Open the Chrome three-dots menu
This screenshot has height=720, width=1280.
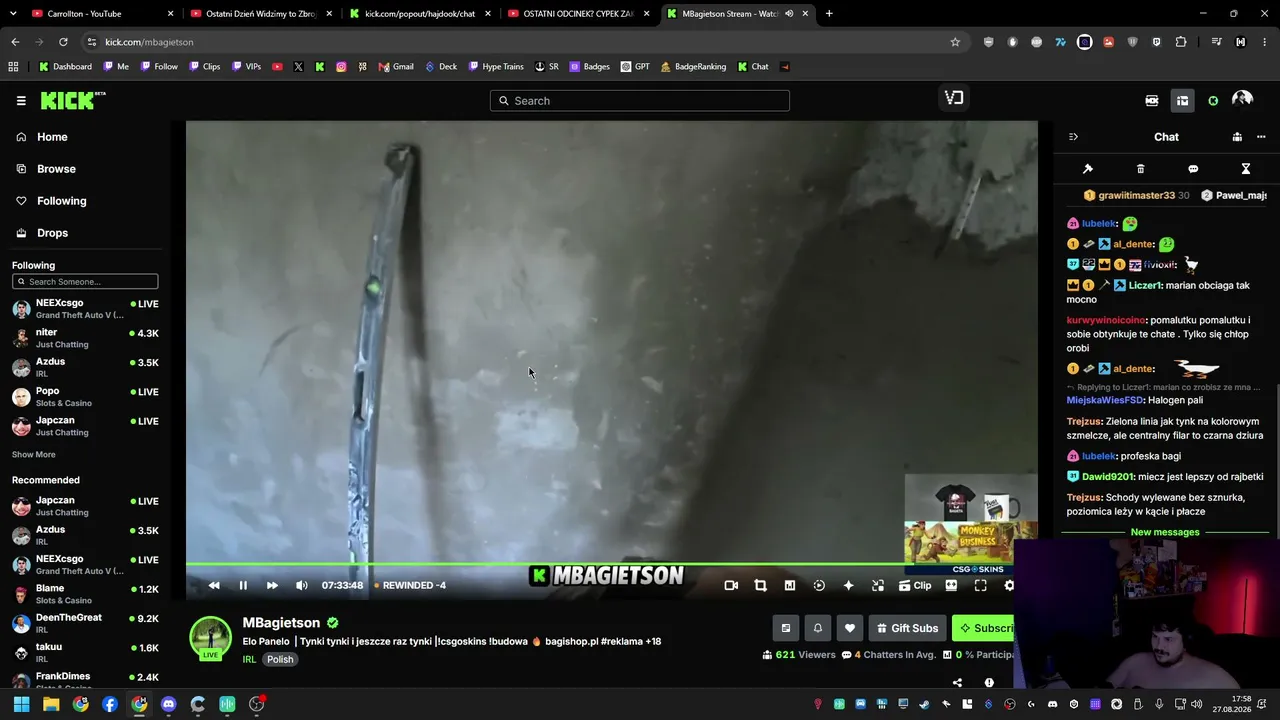1265,42
